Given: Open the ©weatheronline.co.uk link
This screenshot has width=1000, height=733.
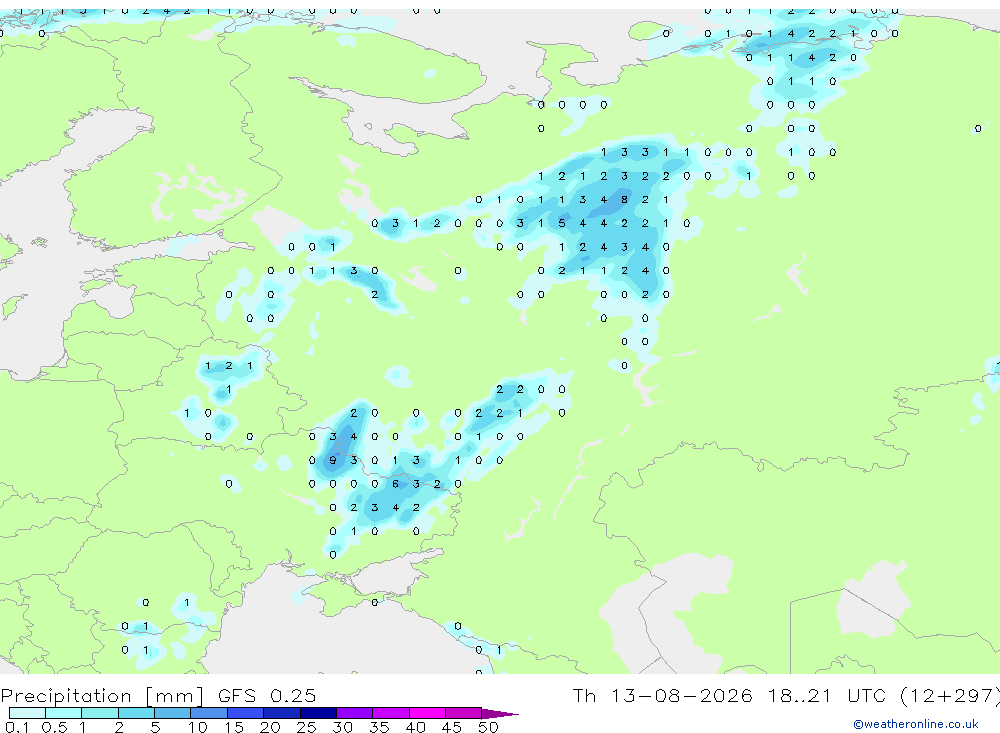Looking at the screenshot, I should (x=915, y=724).
